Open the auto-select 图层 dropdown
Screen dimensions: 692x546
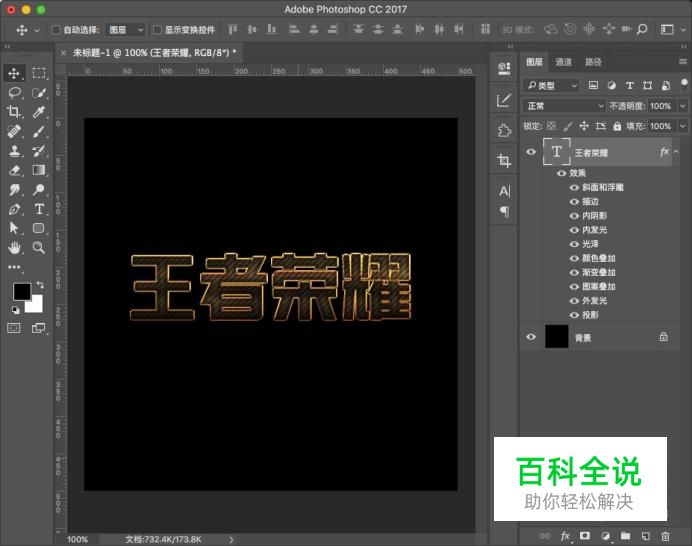click(126, 30)
